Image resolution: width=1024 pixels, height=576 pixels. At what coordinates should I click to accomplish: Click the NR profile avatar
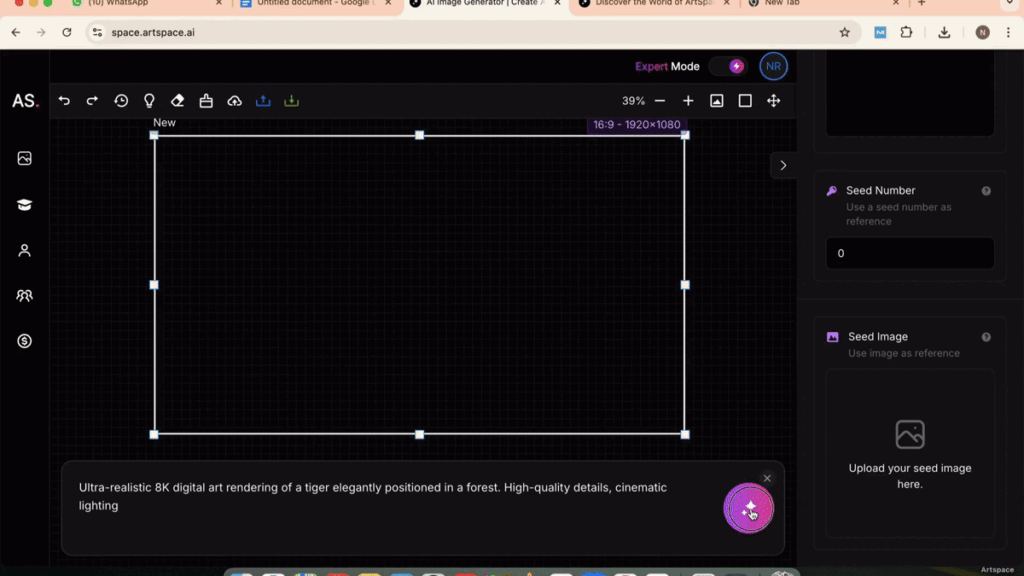(773, 67)
